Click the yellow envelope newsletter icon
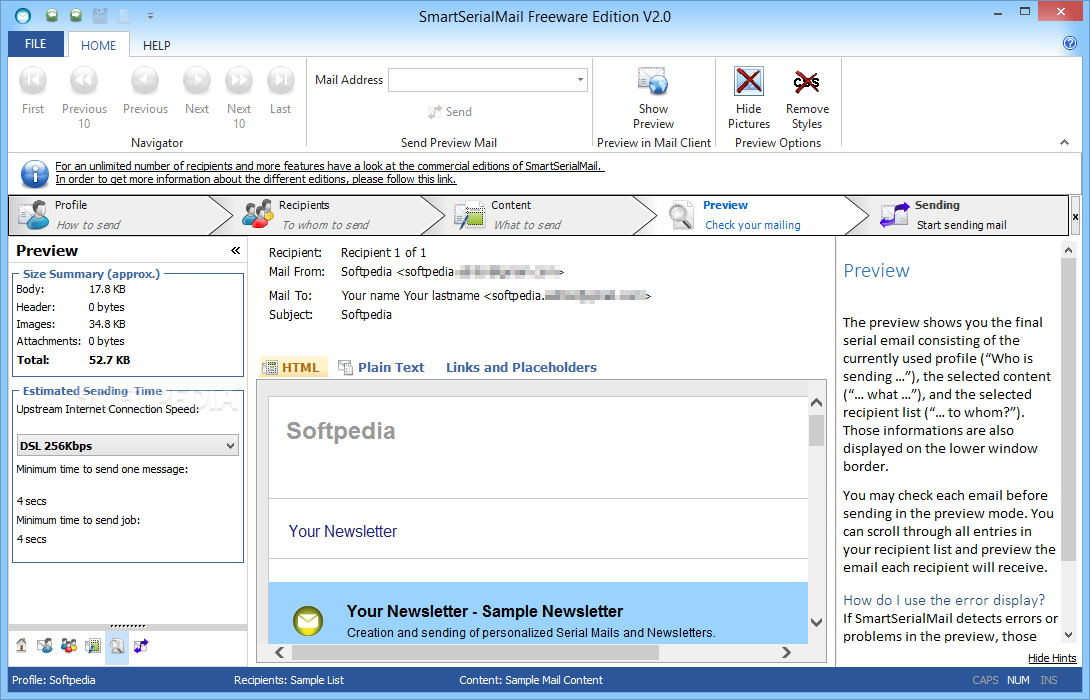 coord(308,621)
